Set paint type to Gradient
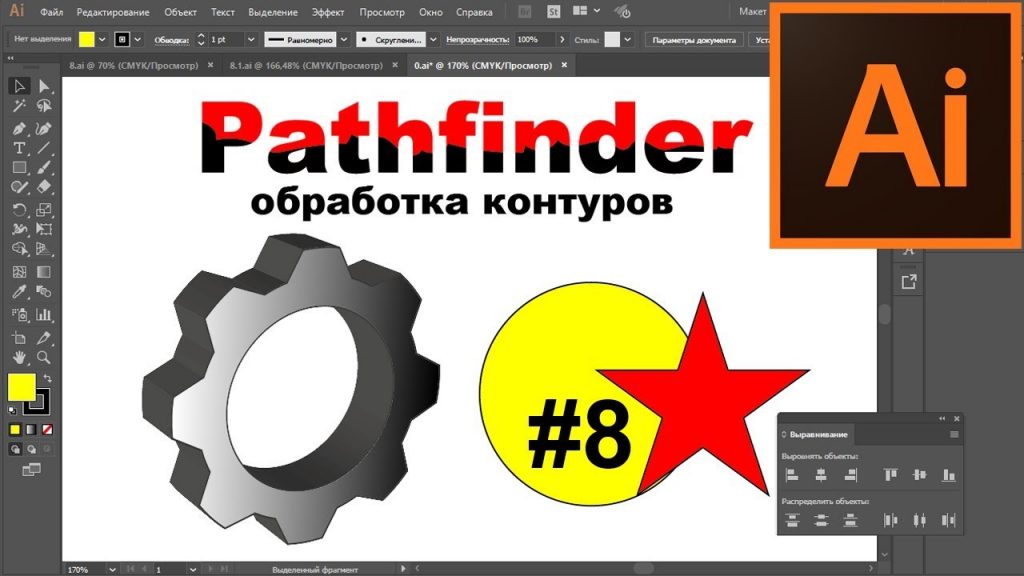Image resolution: width=1024 pixels, height=576 pixels. tap(31, 430)
